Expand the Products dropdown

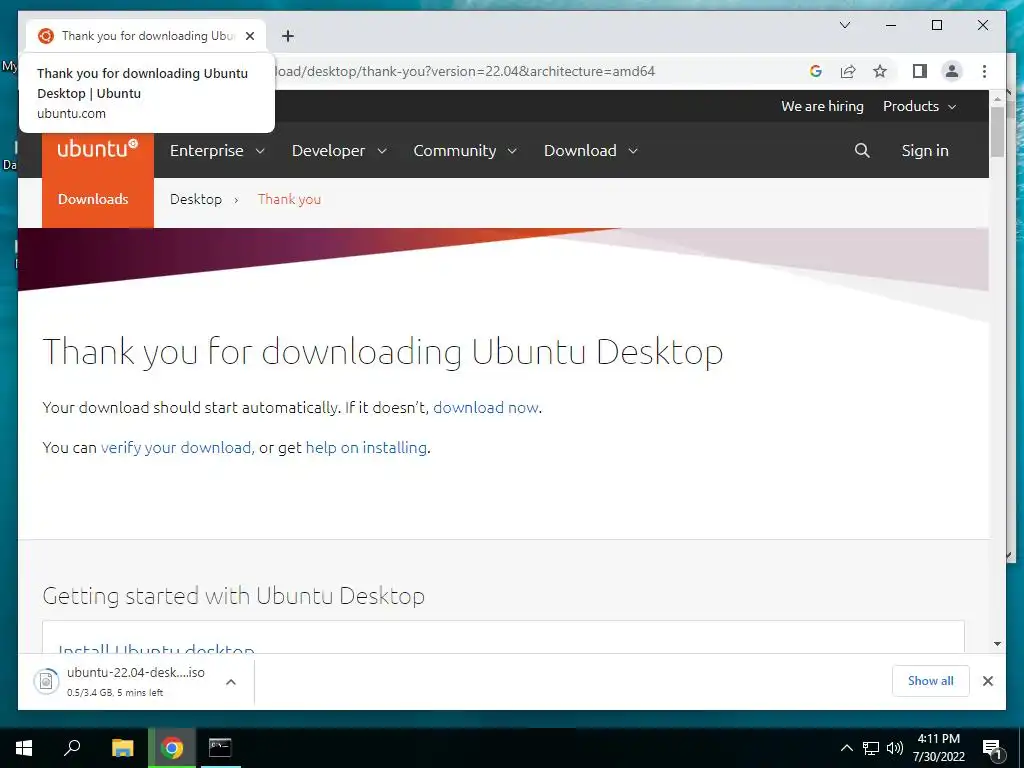click(920, 106)
